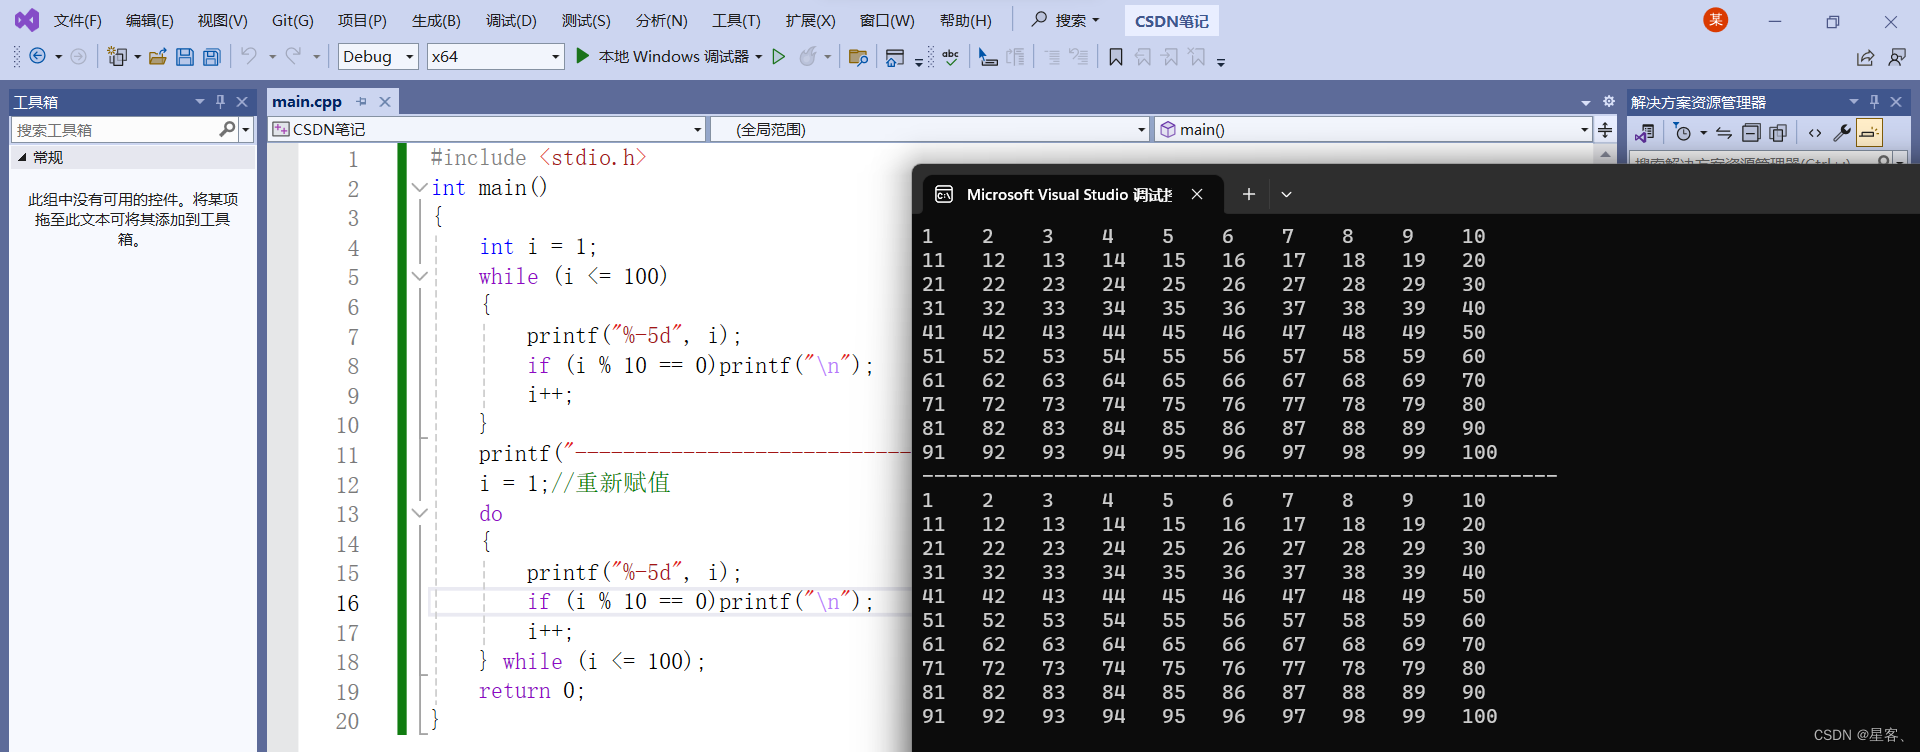Click Collapse All icon in Solution Explorer
This screenshot has height=752, width=1920.
coord(1751,133)
